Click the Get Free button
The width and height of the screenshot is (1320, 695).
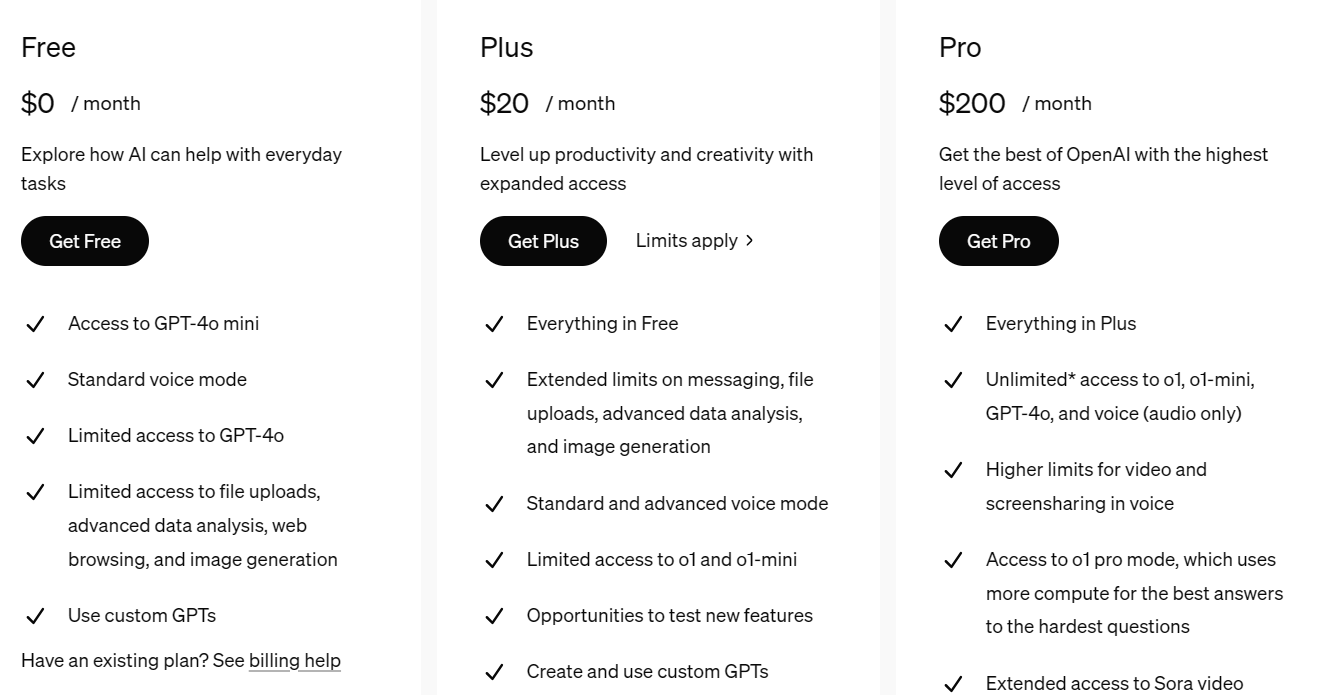(x=85, y=241)
